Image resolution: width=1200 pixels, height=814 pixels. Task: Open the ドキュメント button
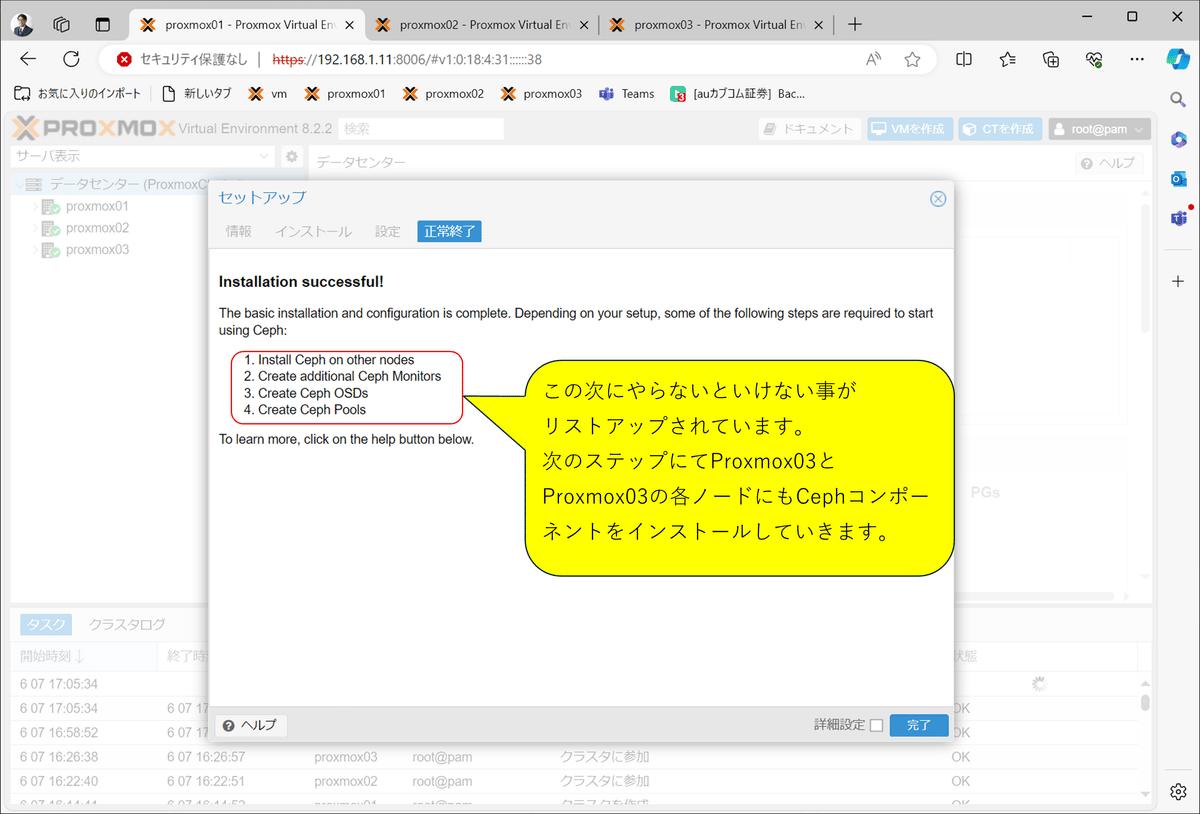808,129
